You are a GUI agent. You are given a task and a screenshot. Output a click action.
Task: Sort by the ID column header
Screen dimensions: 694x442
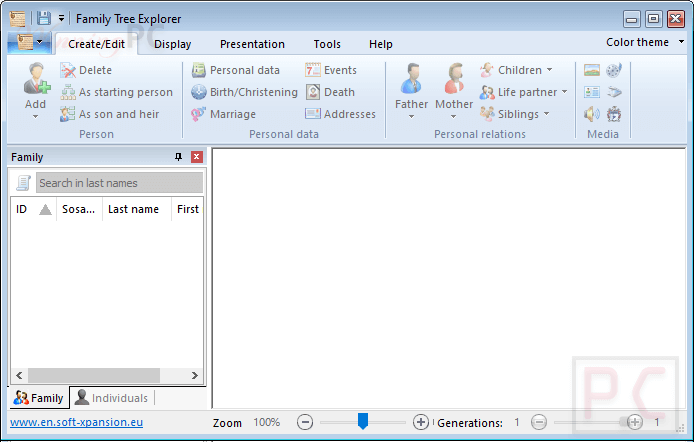34,209
